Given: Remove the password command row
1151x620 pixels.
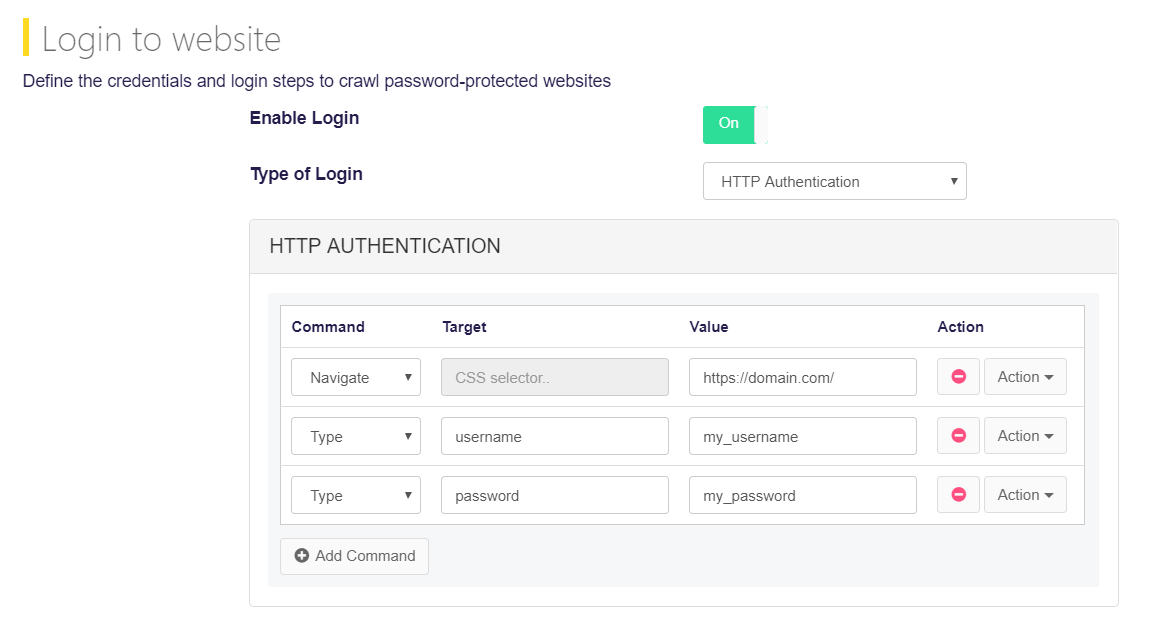Looking at the screenshot, I should tap(958, 495).
